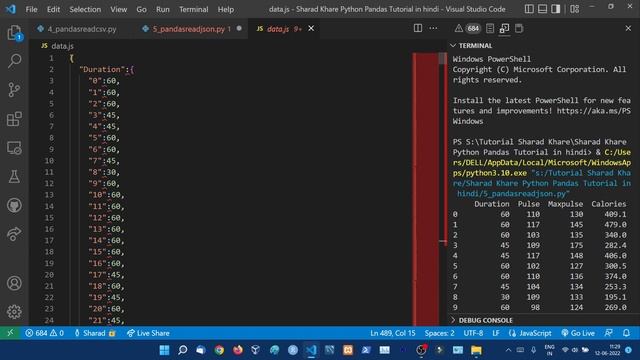Open the Remote Explorer view
The width and height of the screenshot is (640, 360).
click(14, 148)
